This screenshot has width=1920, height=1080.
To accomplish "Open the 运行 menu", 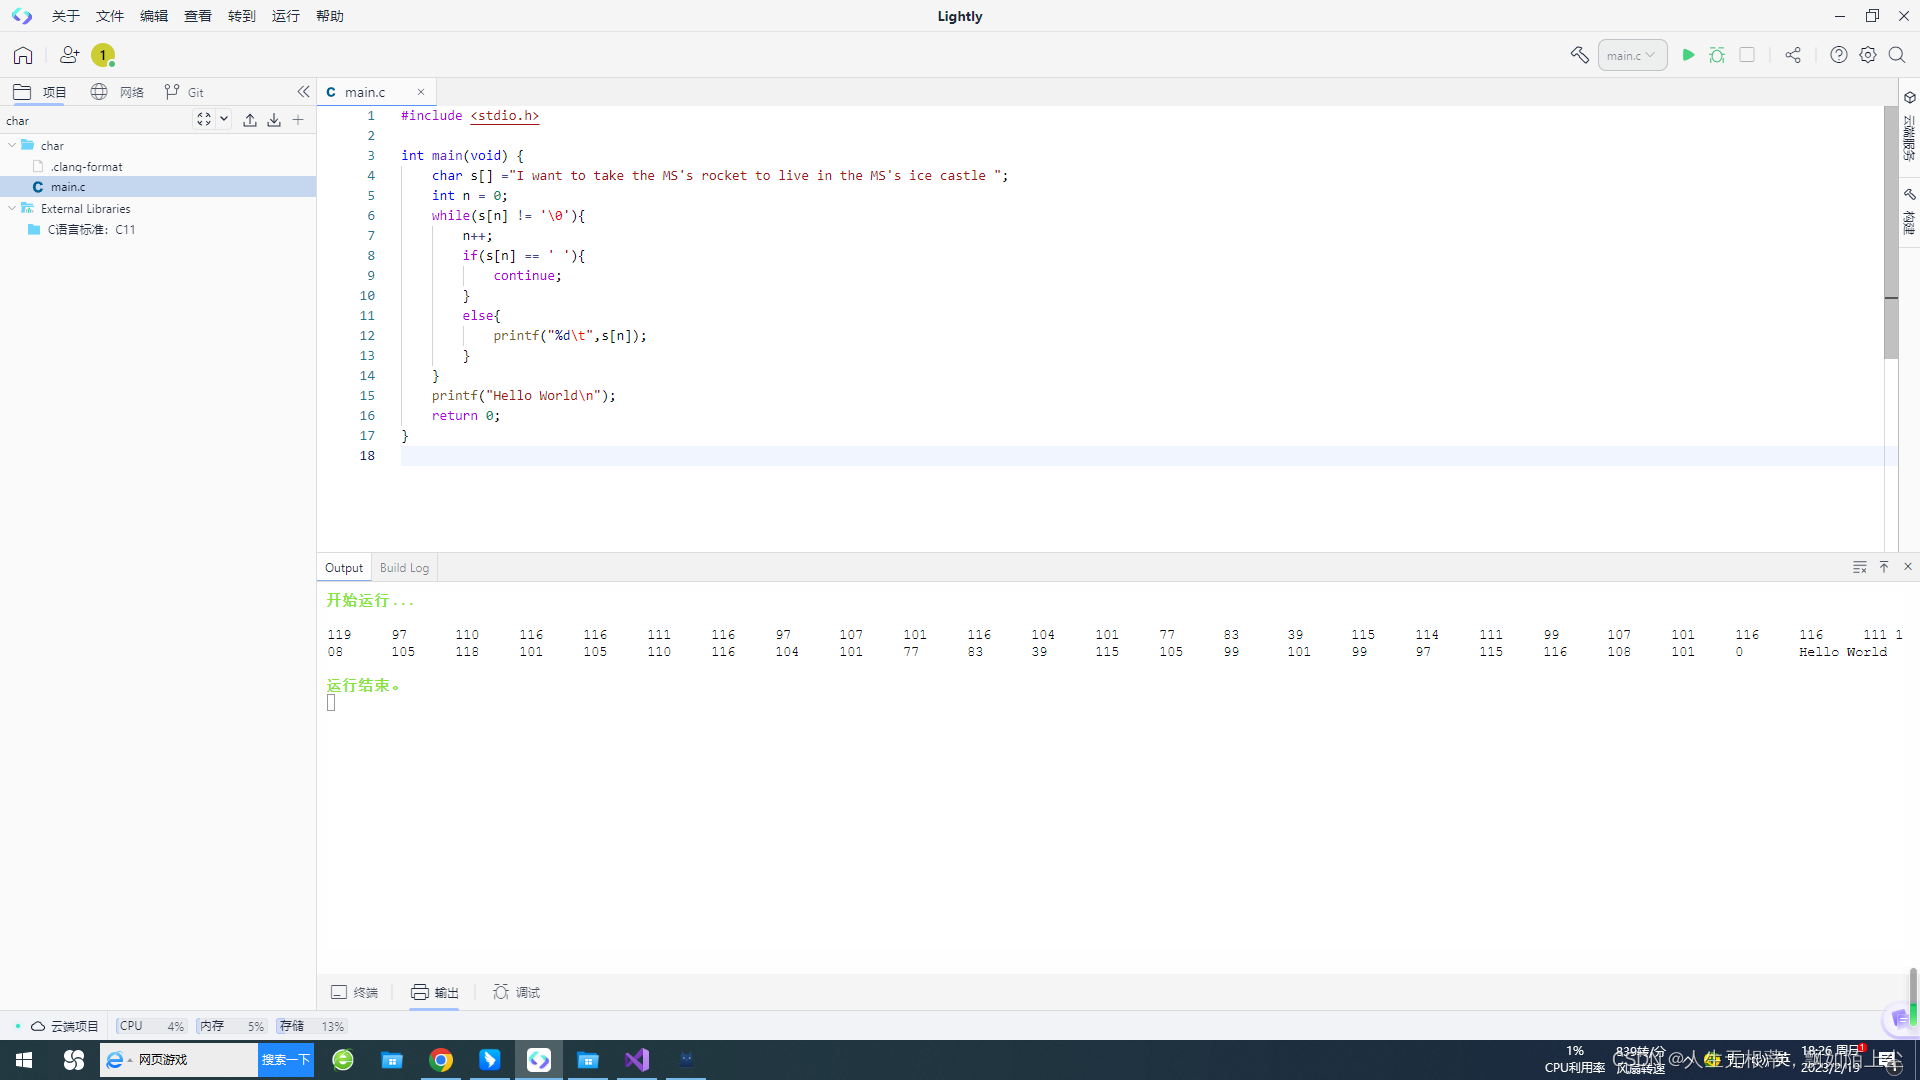I will [x=286, y=16].
